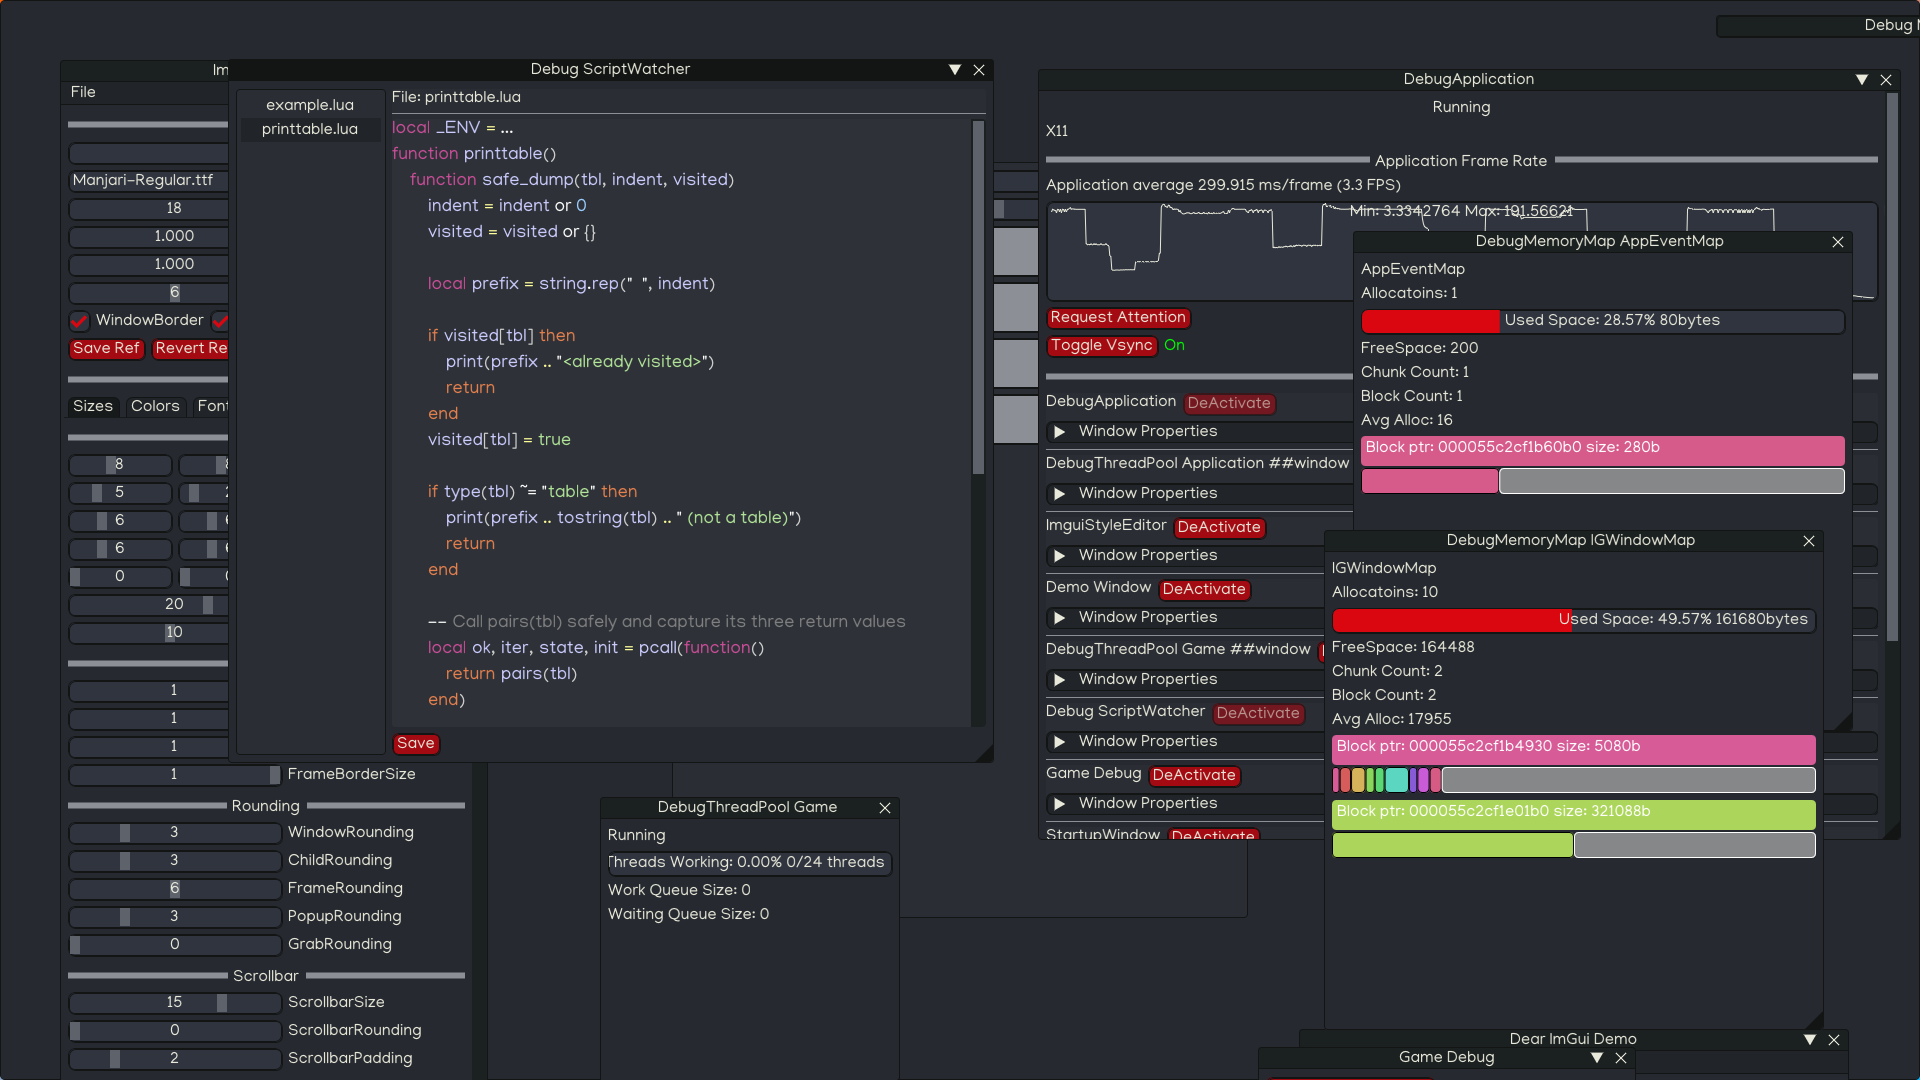Toggle the WindowBorder checkbox
This screenshot has width=1920, height=1080.
pyautogui.click(x=79, y=321)
